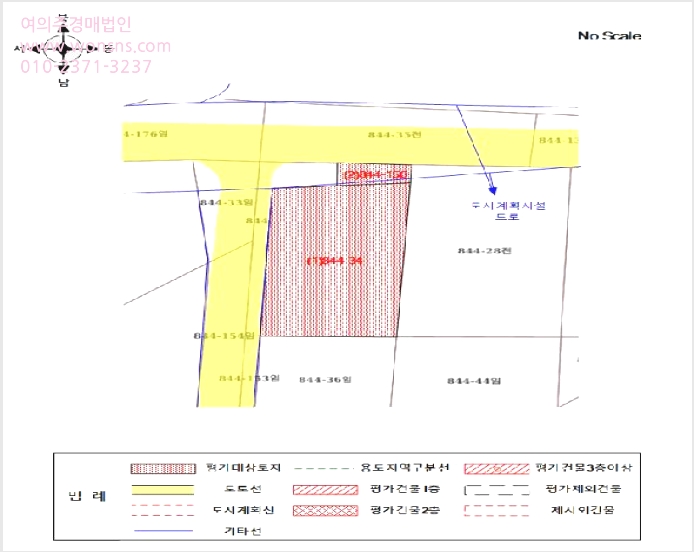Select the red (1)844-34 parcel label

(x=335, y=260)
